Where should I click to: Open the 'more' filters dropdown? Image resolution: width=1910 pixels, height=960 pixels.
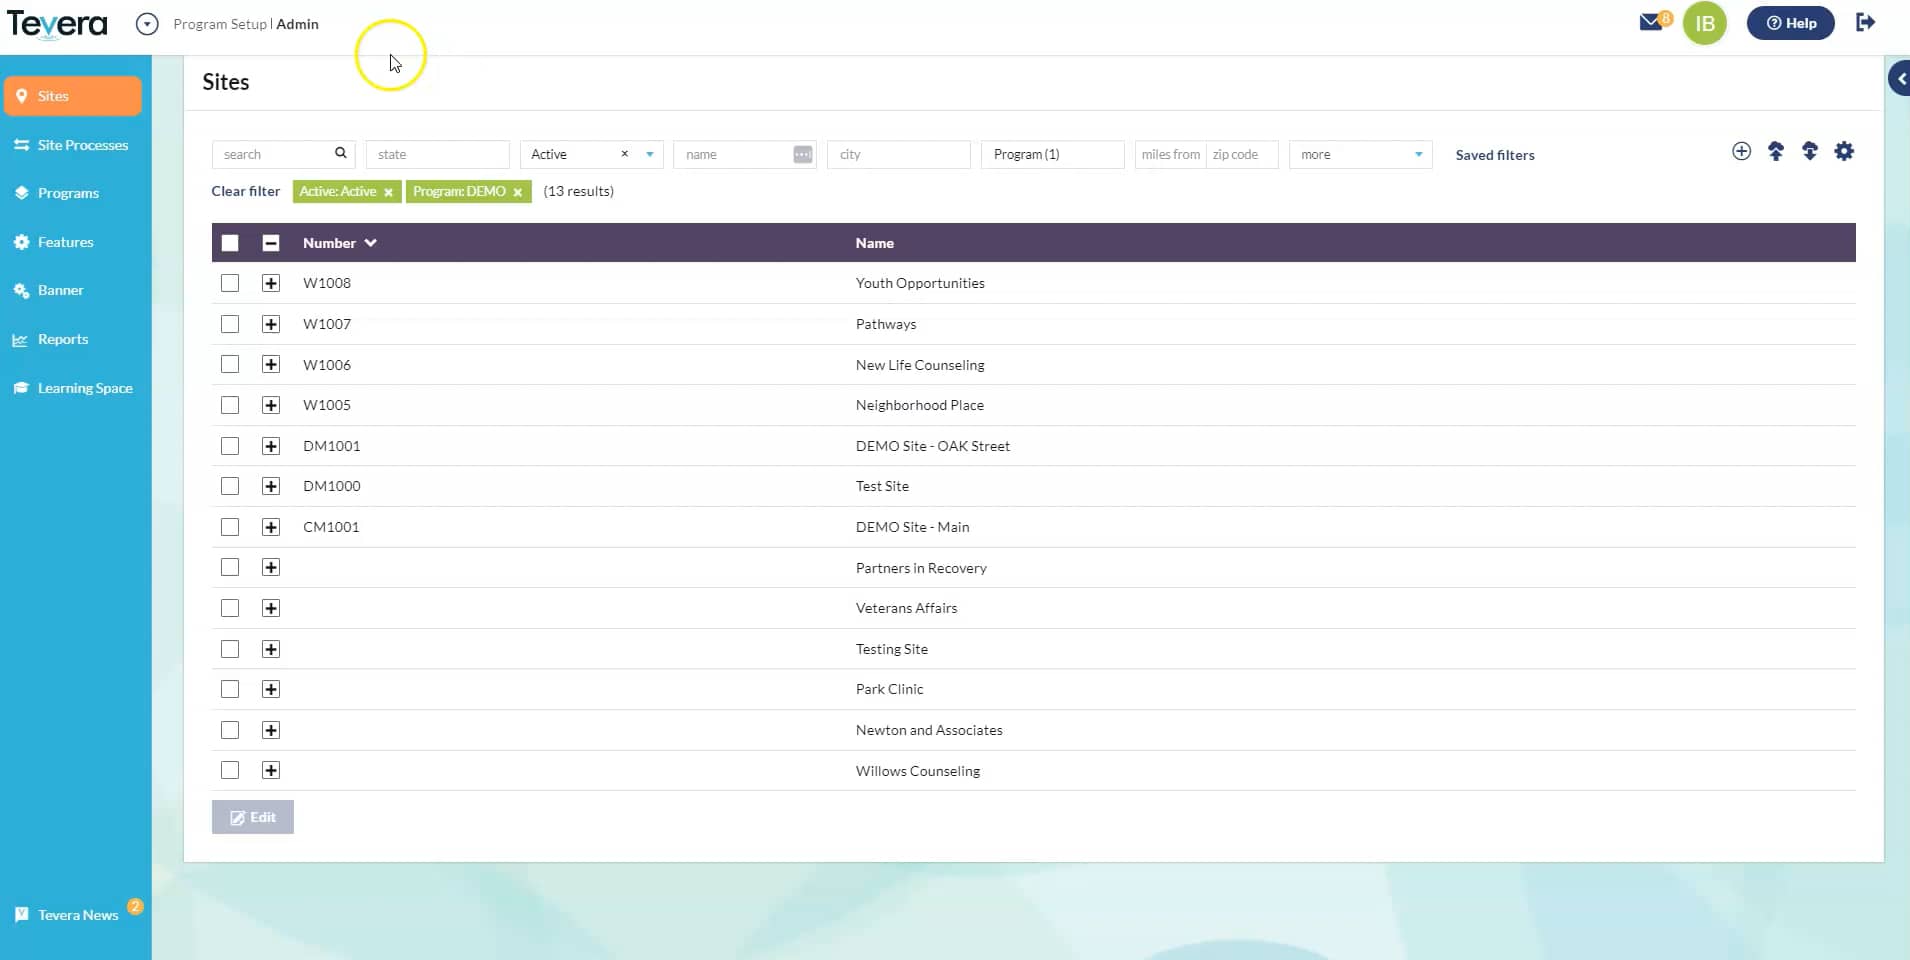1419,154
